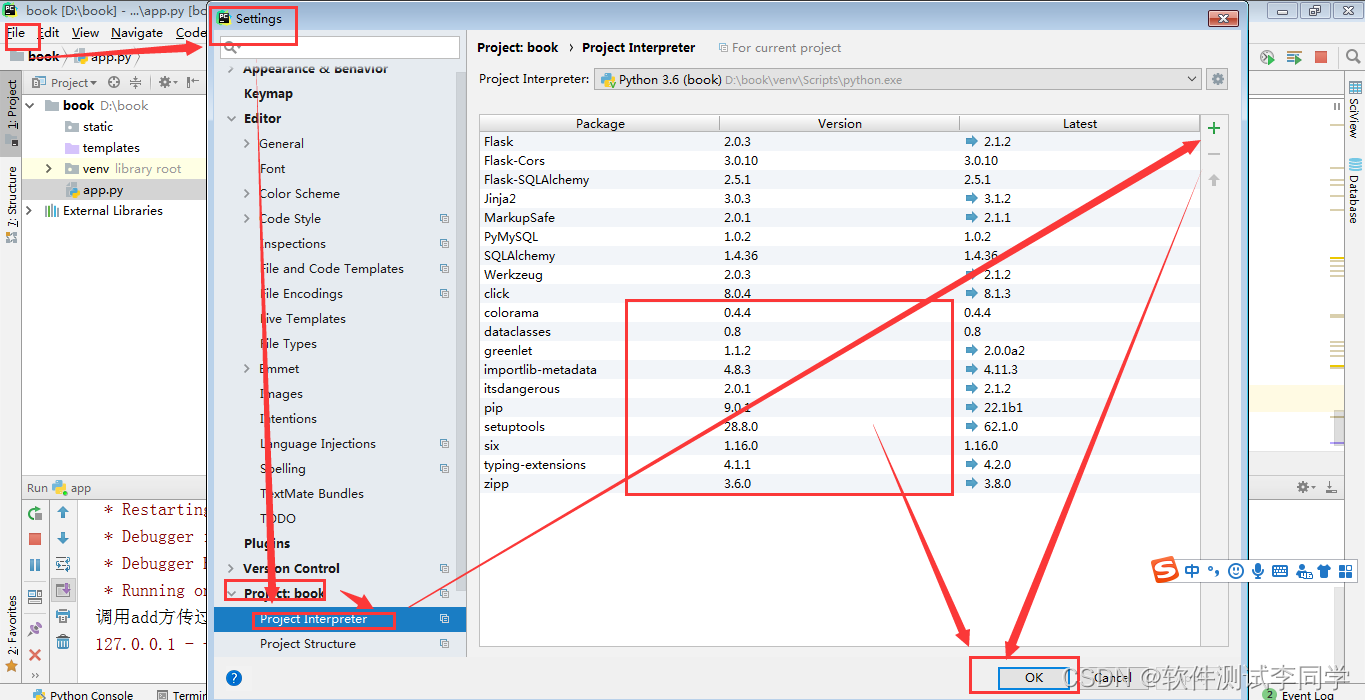Select Plugins in settings tree
The image size is (1365, 700).
point(267,544)
